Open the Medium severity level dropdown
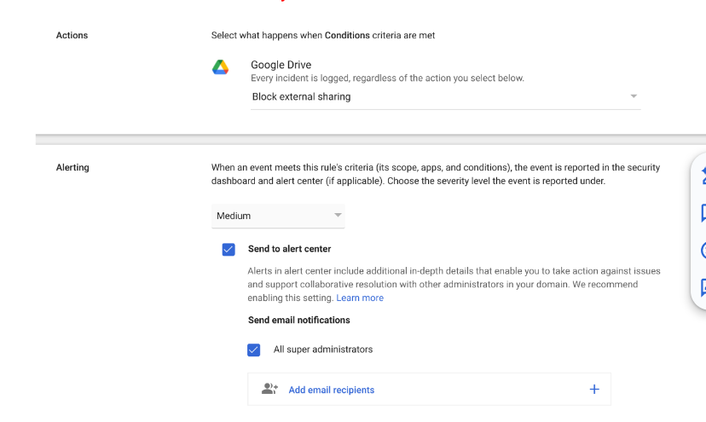The height and width of the screenshot is (422, 706). coord(278,216)
